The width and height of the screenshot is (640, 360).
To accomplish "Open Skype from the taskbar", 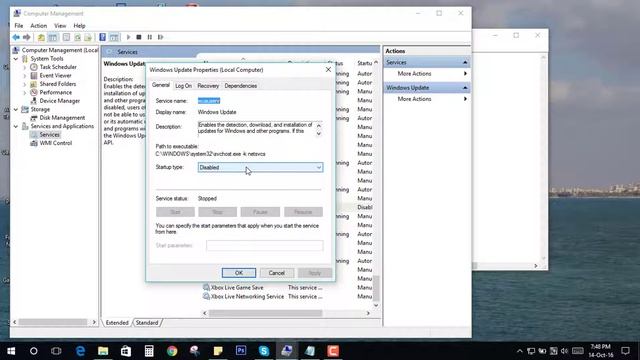I will (264, 351).
